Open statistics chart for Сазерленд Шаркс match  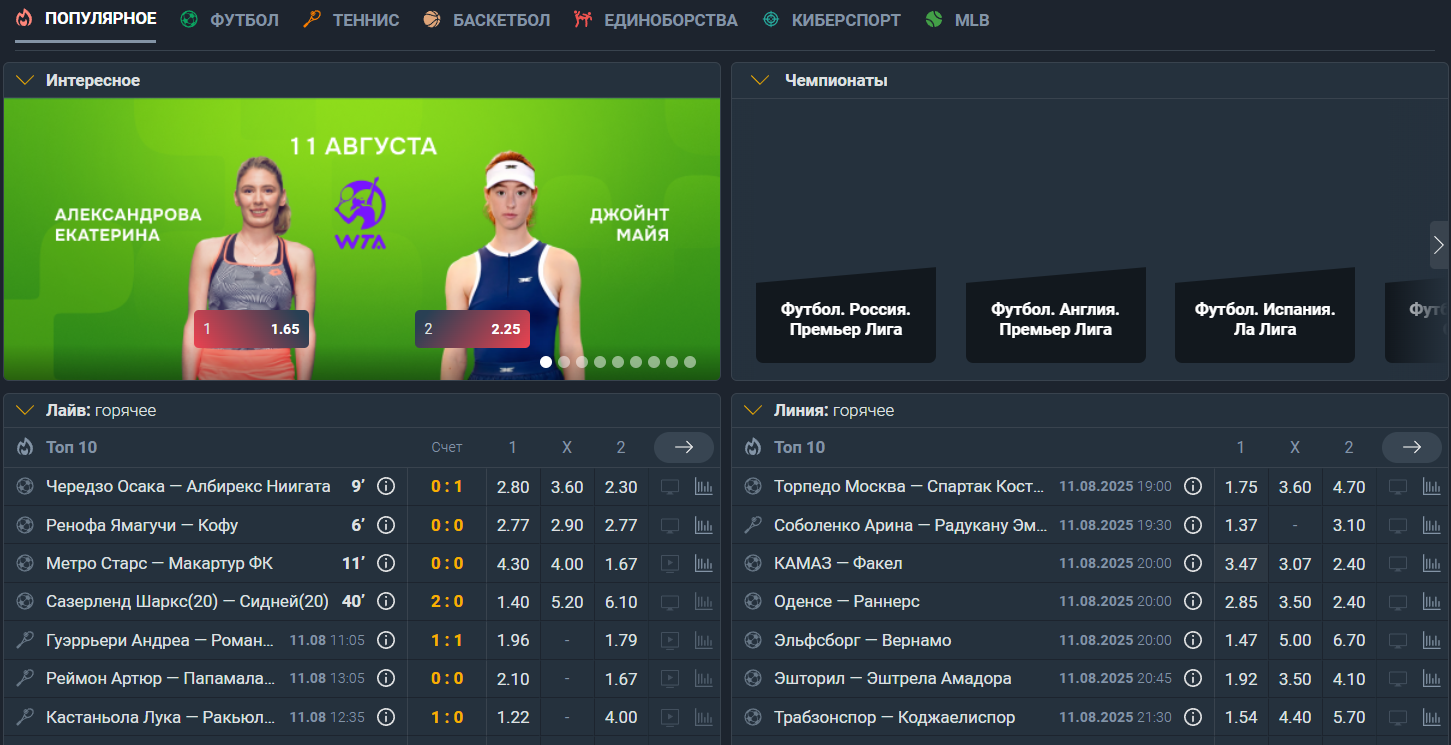tap(704, 602)
